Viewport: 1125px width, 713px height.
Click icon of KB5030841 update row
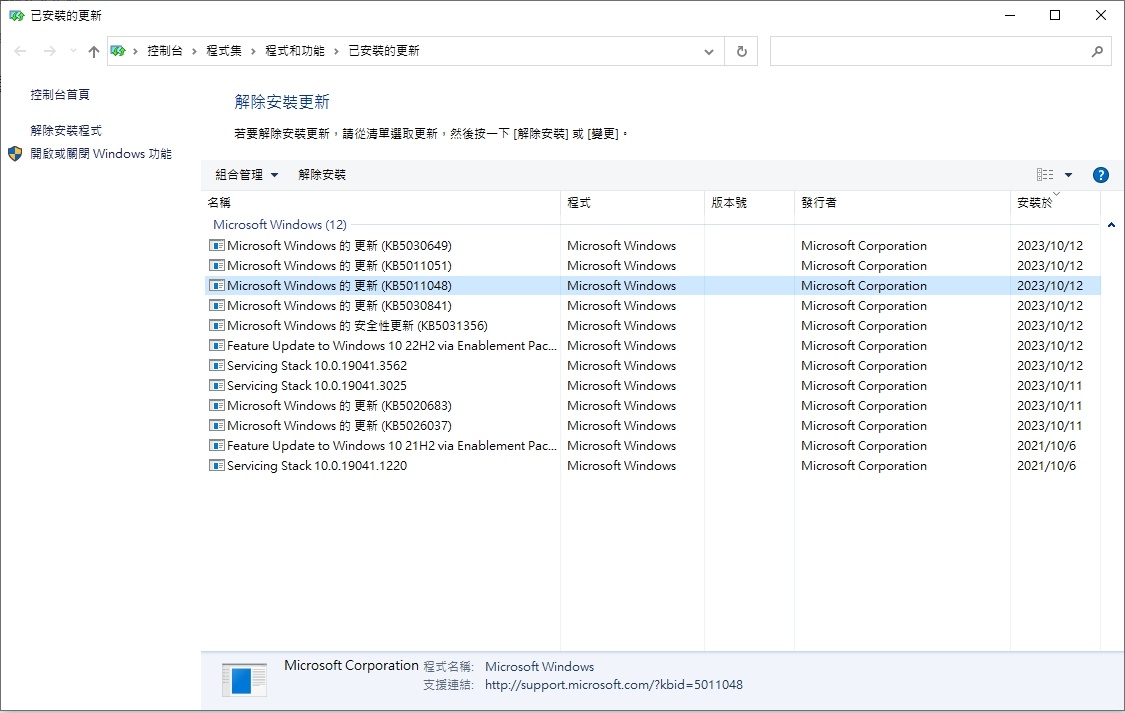pos(217,306)
